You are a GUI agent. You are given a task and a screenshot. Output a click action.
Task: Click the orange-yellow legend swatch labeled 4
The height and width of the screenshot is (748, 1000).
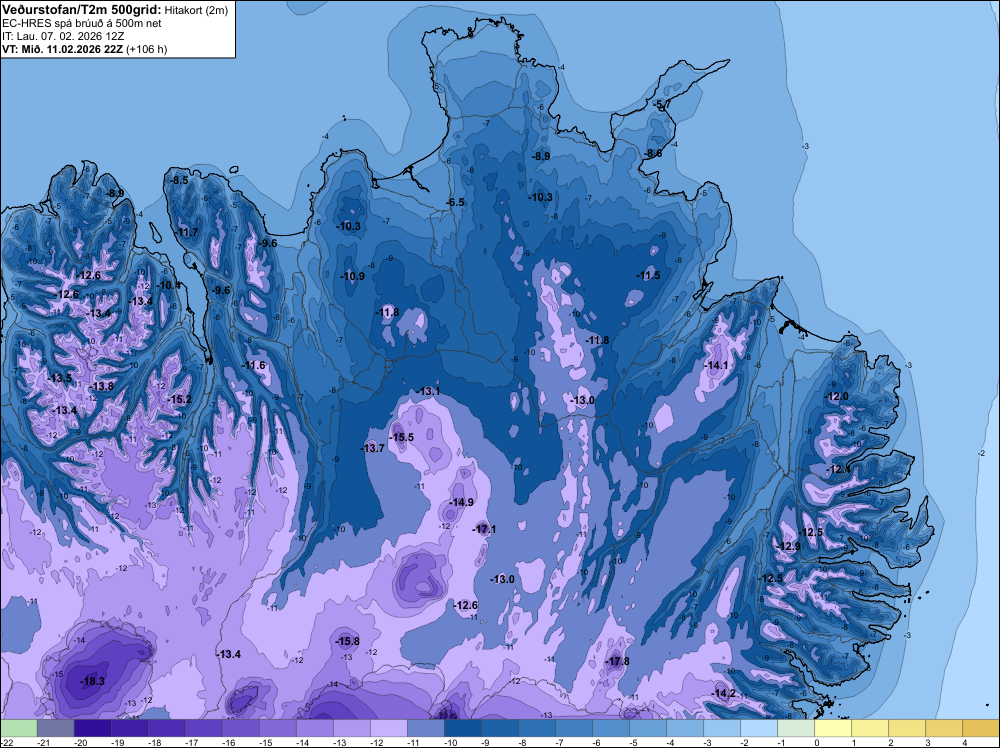coord(981,728)
